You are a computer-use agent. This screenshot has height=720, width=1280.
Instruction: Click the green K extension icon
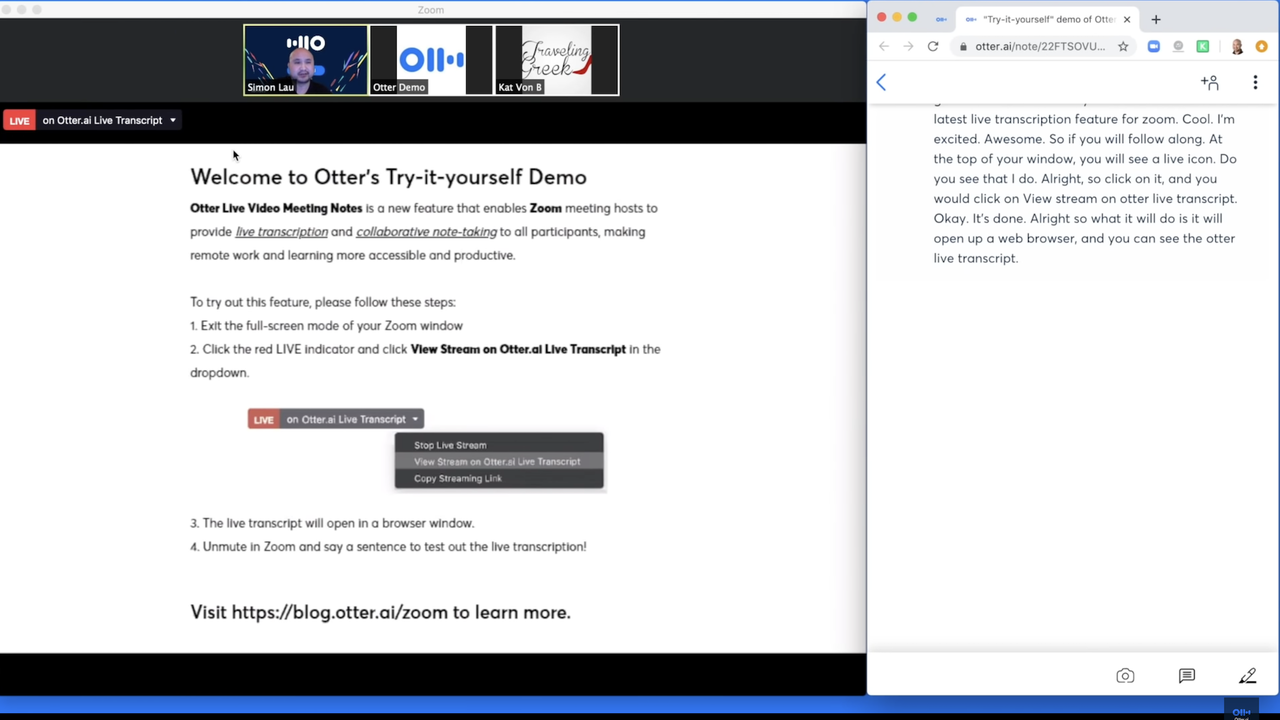1202,47
